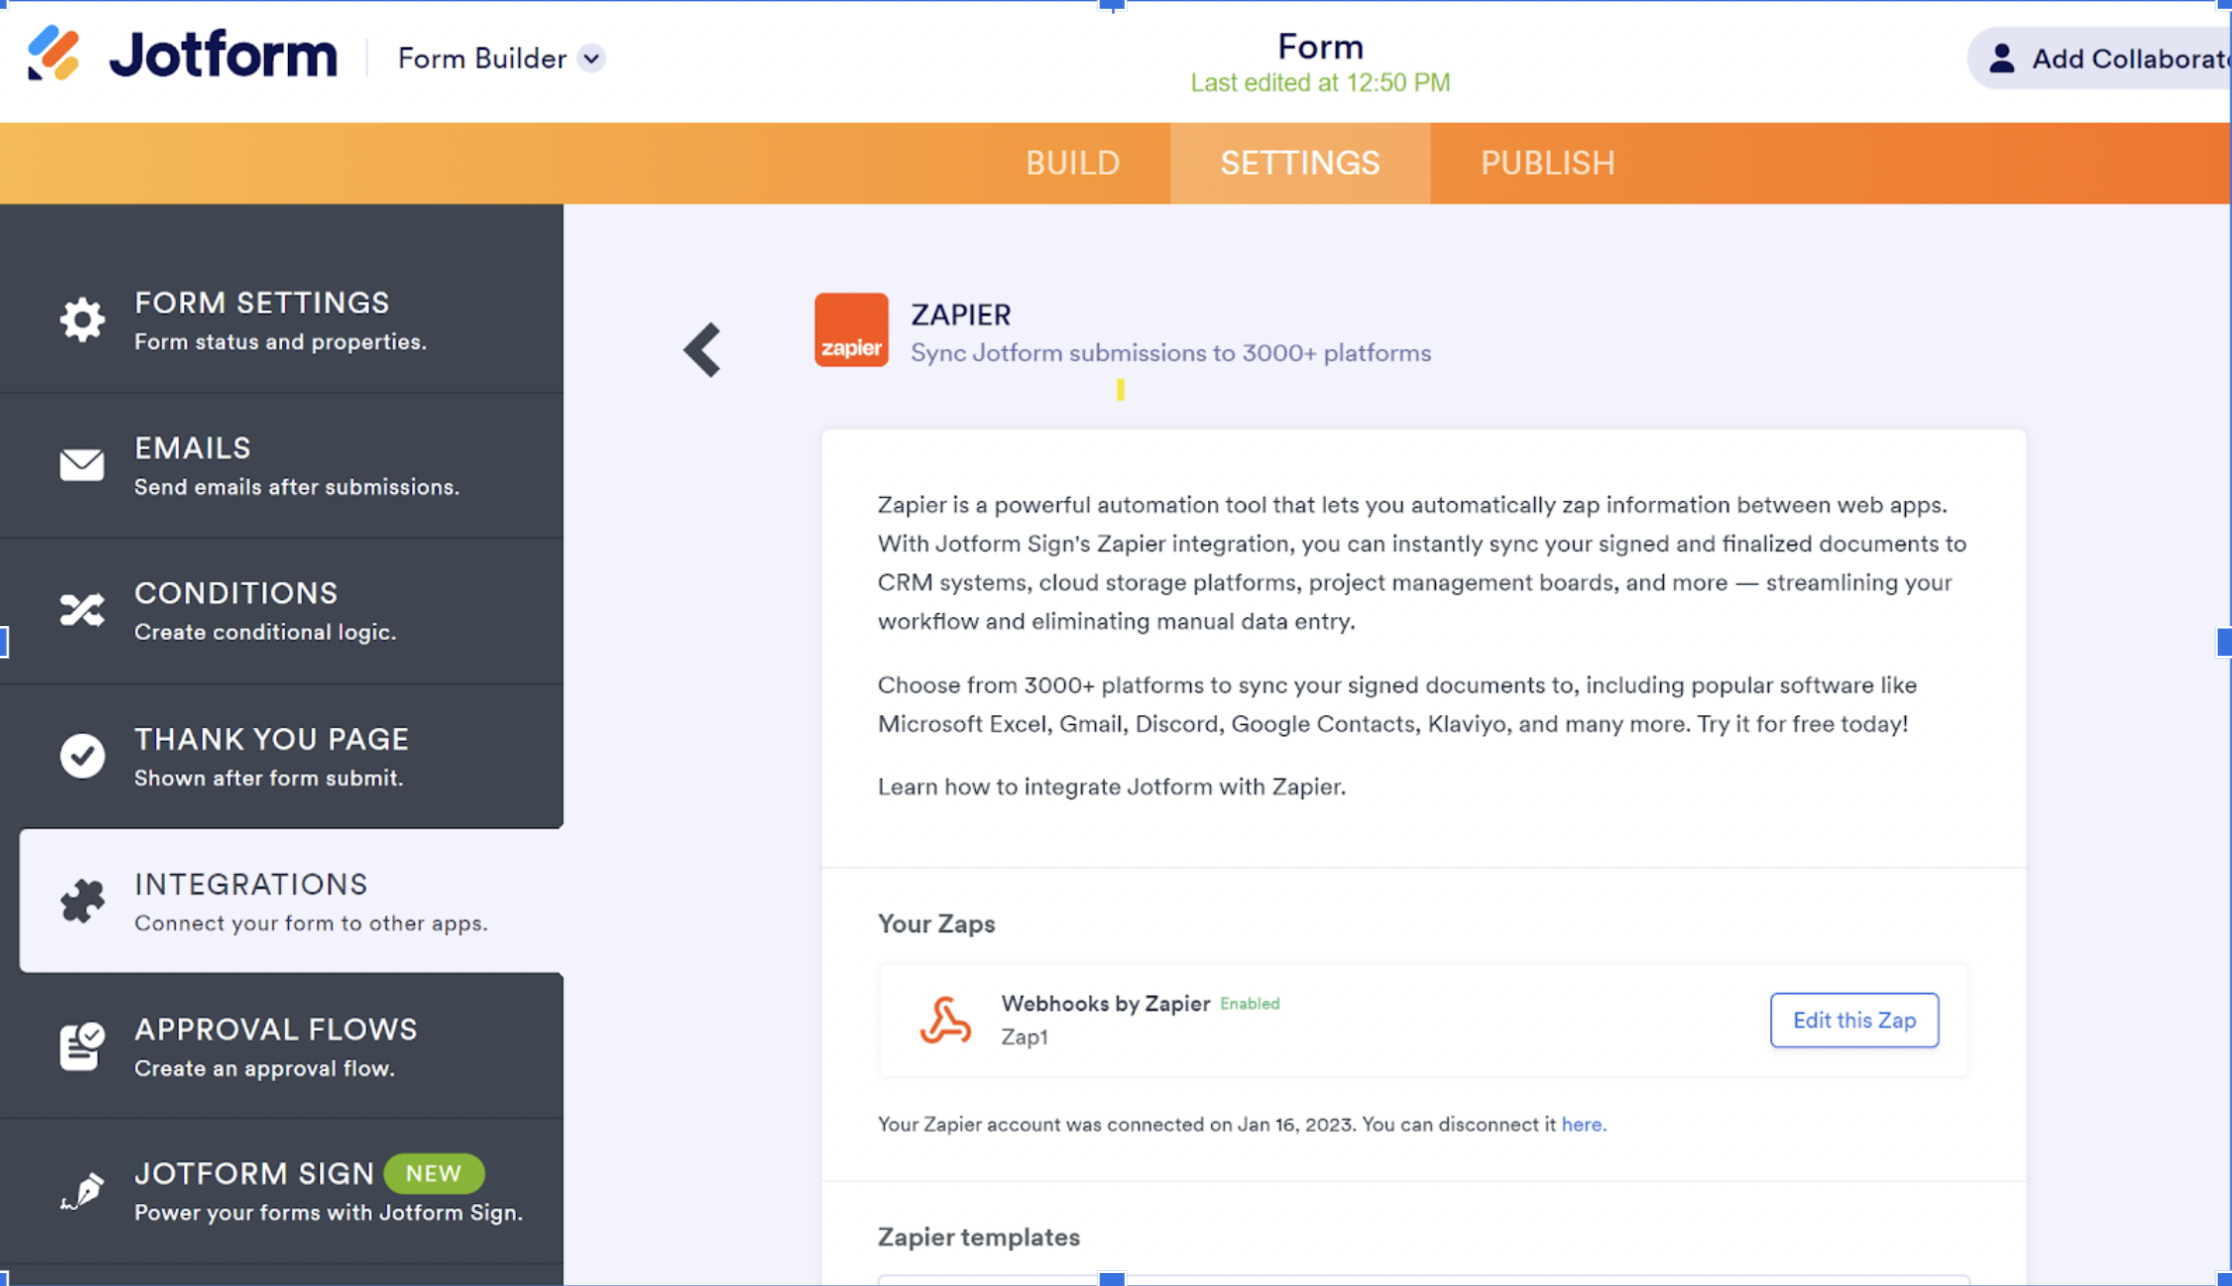The height and width of the screenshot is (1286, 2232).
Task: Click the Webhooks by Zapier Zap1 entry
Action: pyautogui.click(x=1105, y=1020)
